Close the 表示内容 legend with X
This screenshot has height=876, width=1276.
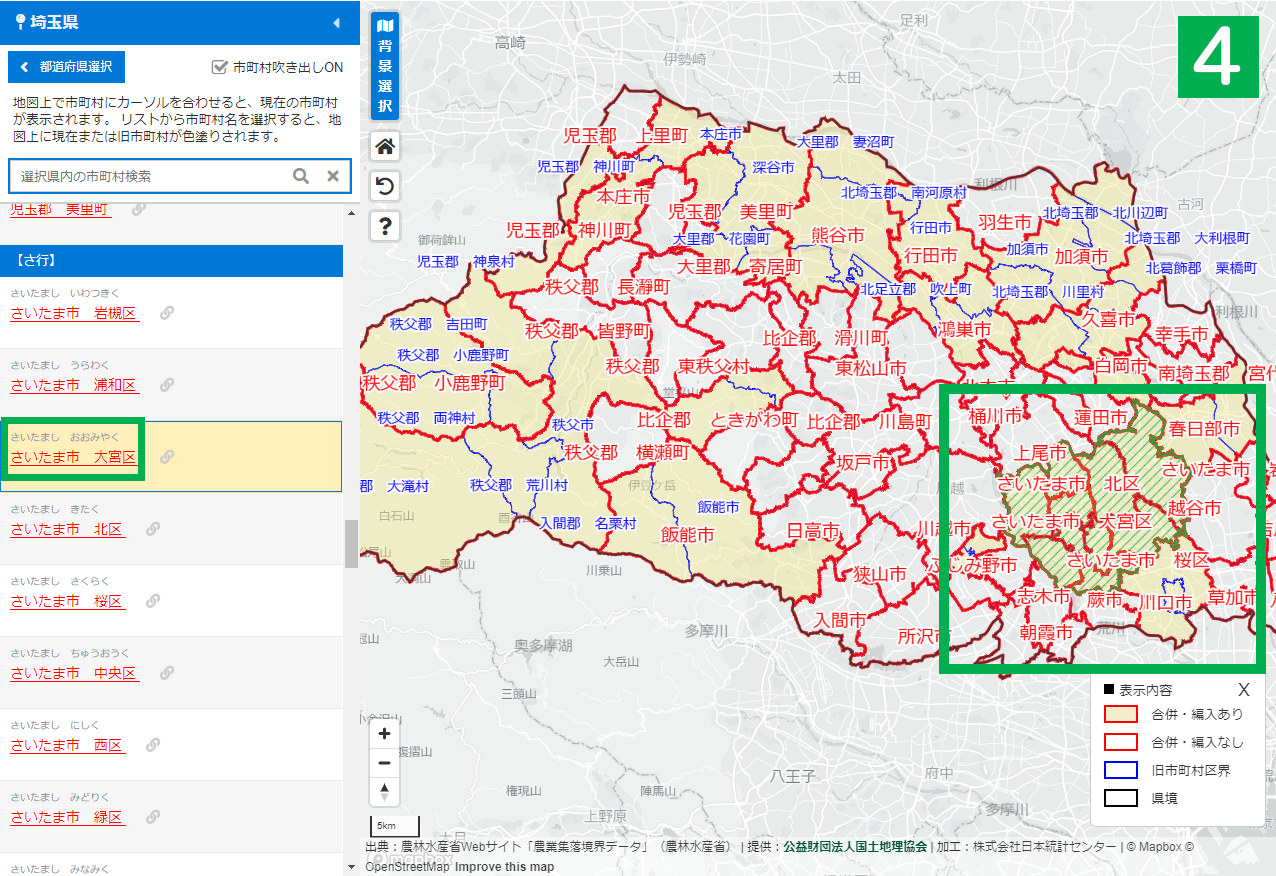tap(1244, 690)
